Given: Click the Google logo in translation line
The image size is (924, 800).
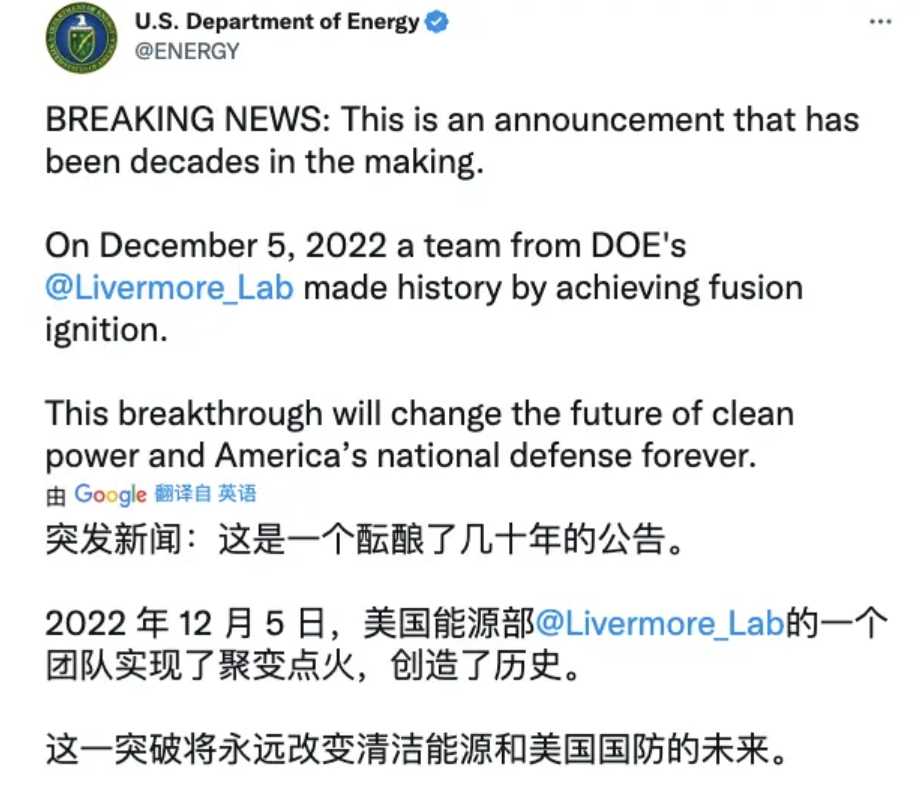Looking at the screenshot, I should click(x=111, y=494).
